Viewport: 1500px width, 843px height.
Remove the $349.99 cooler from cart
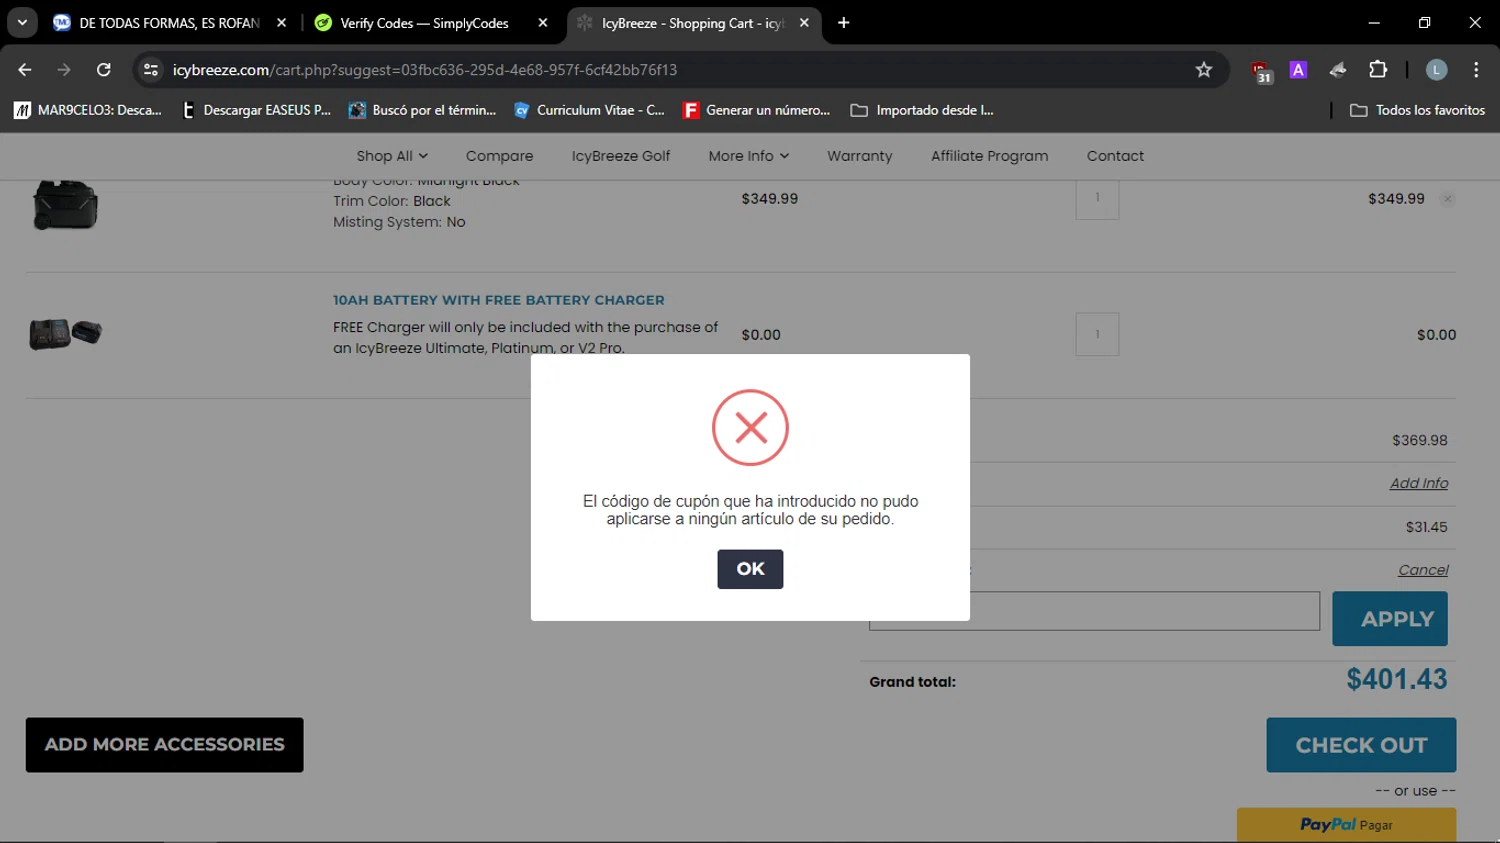pyautogui.click(x=1447, y=199)
